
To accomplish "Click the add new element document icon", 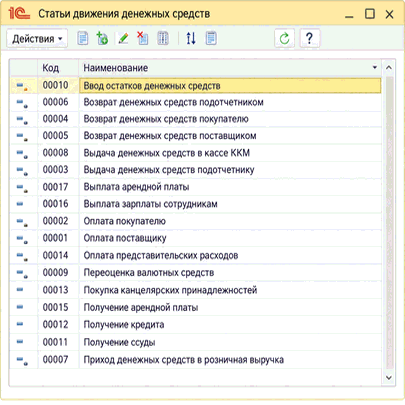I will (x=83, y=38).
